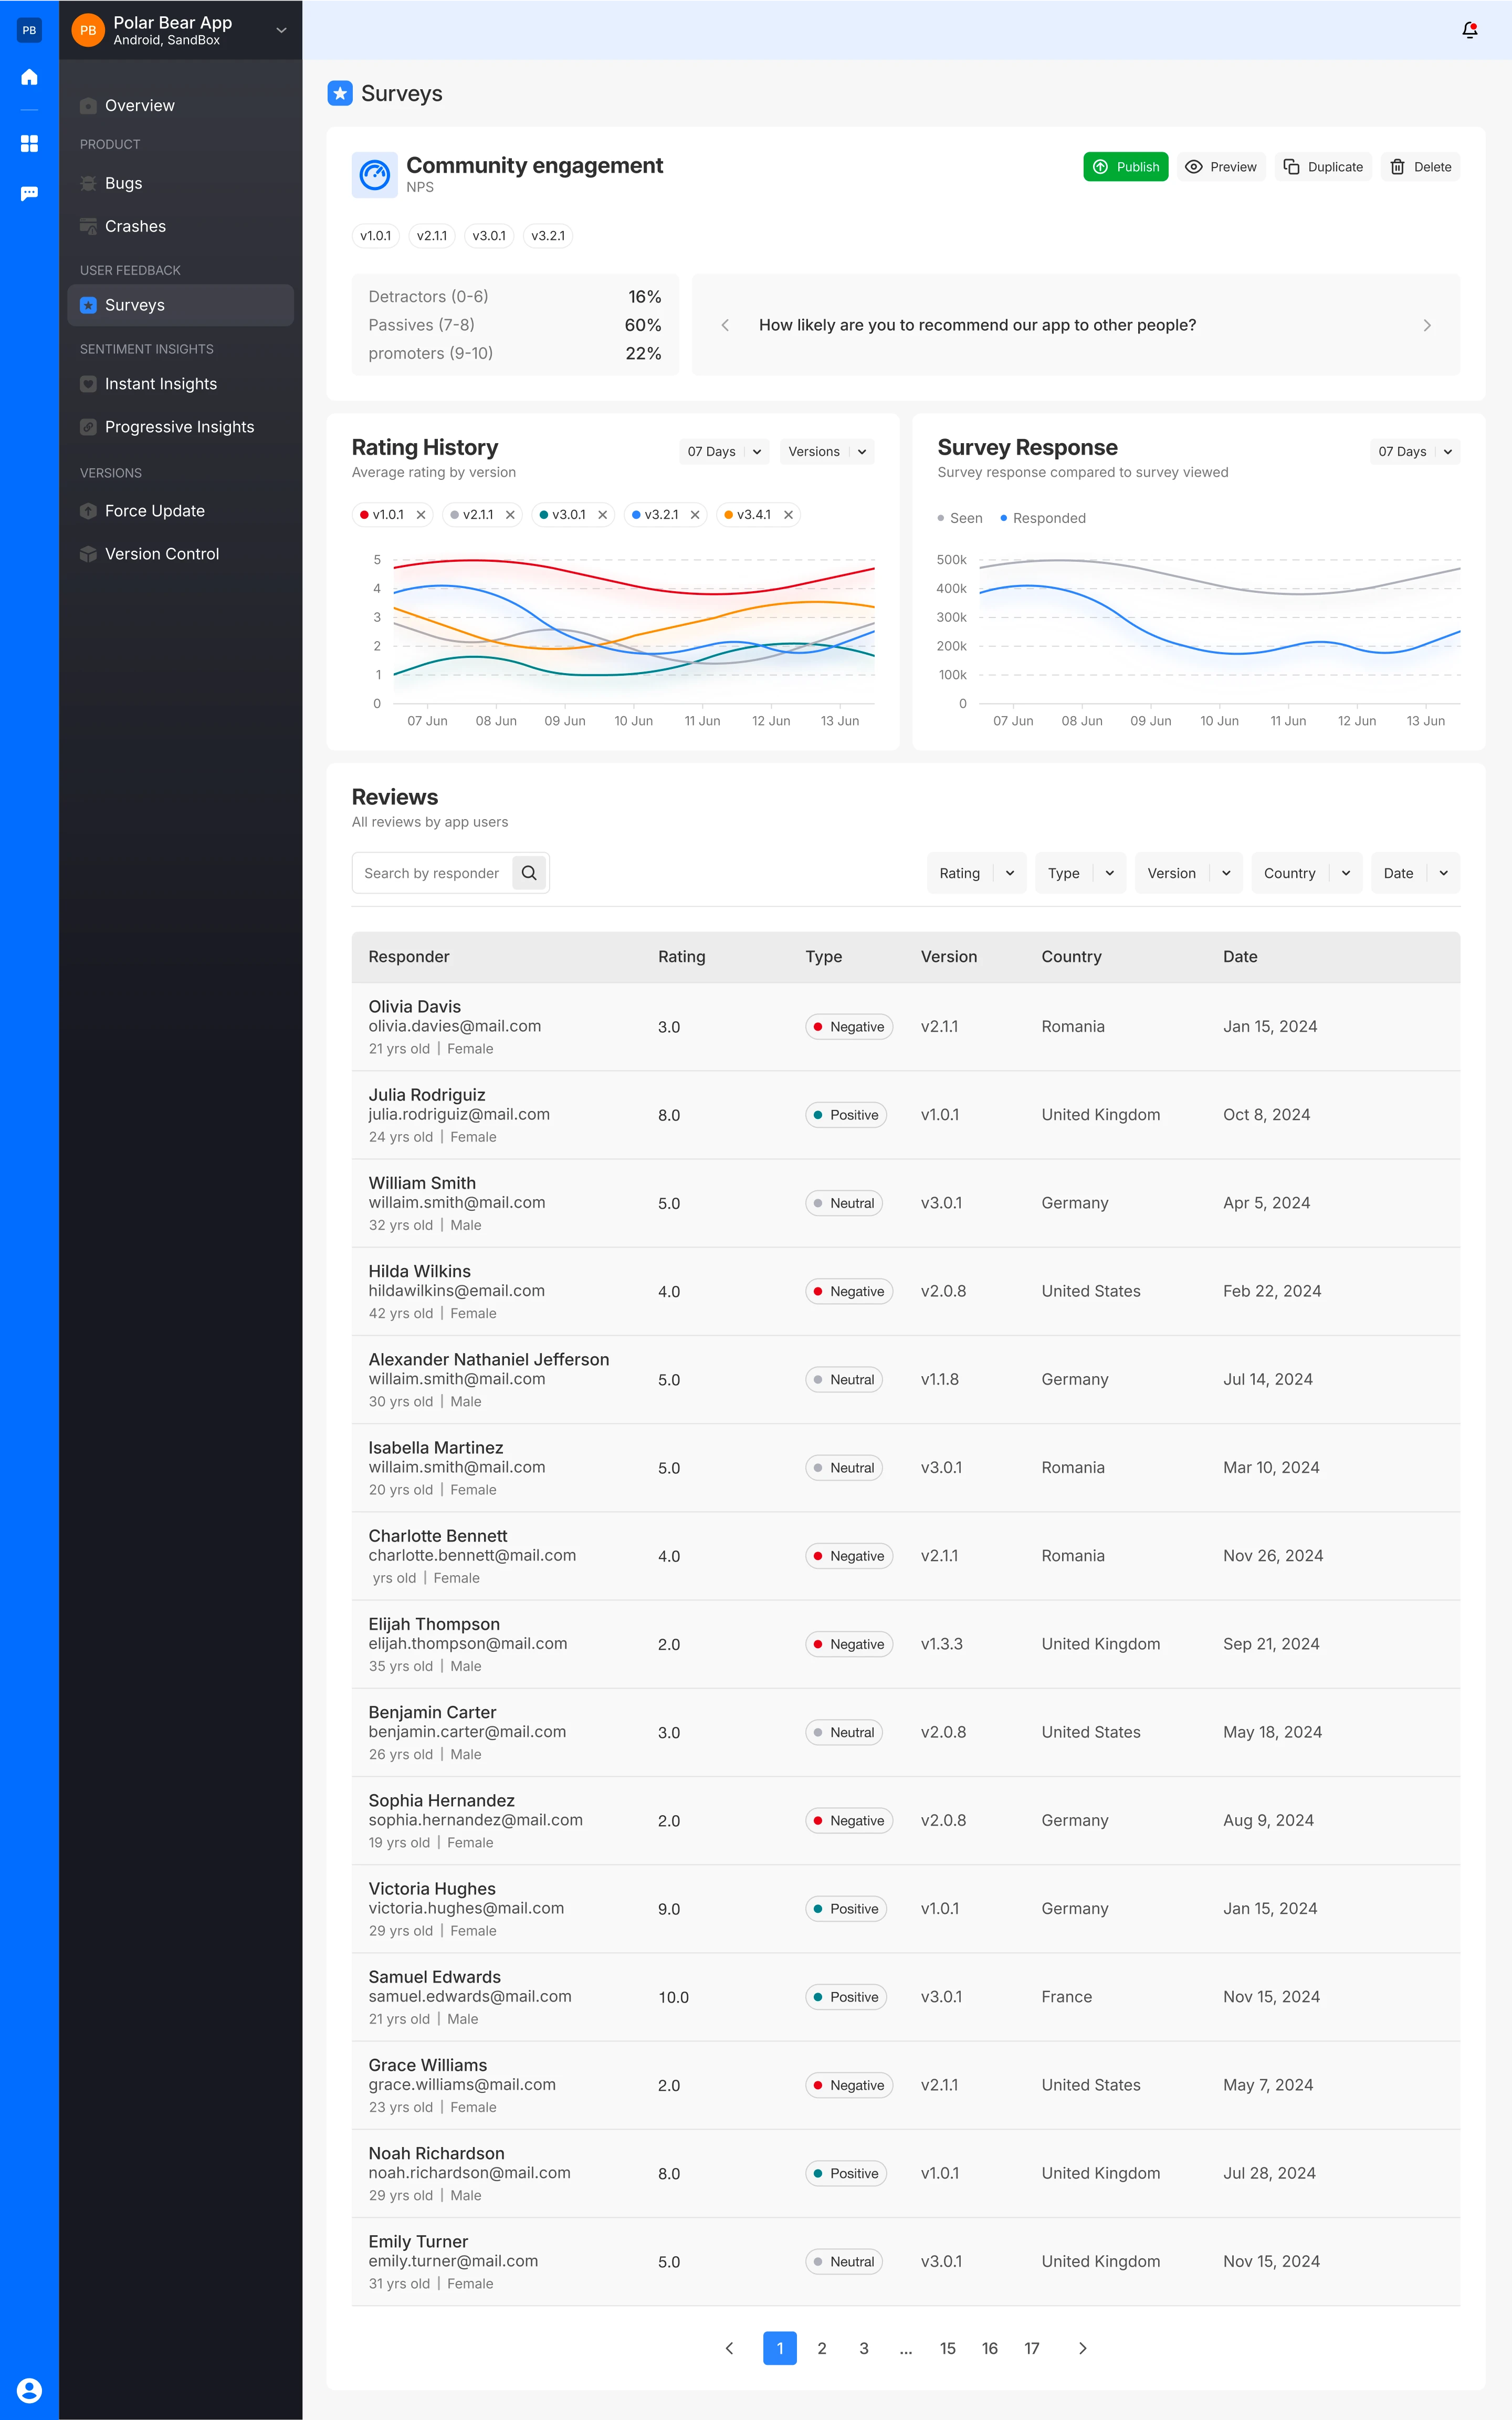The image size is (1512, 2420).
Task: Open the Country filter dropdown
Action: click(1306, 873)
